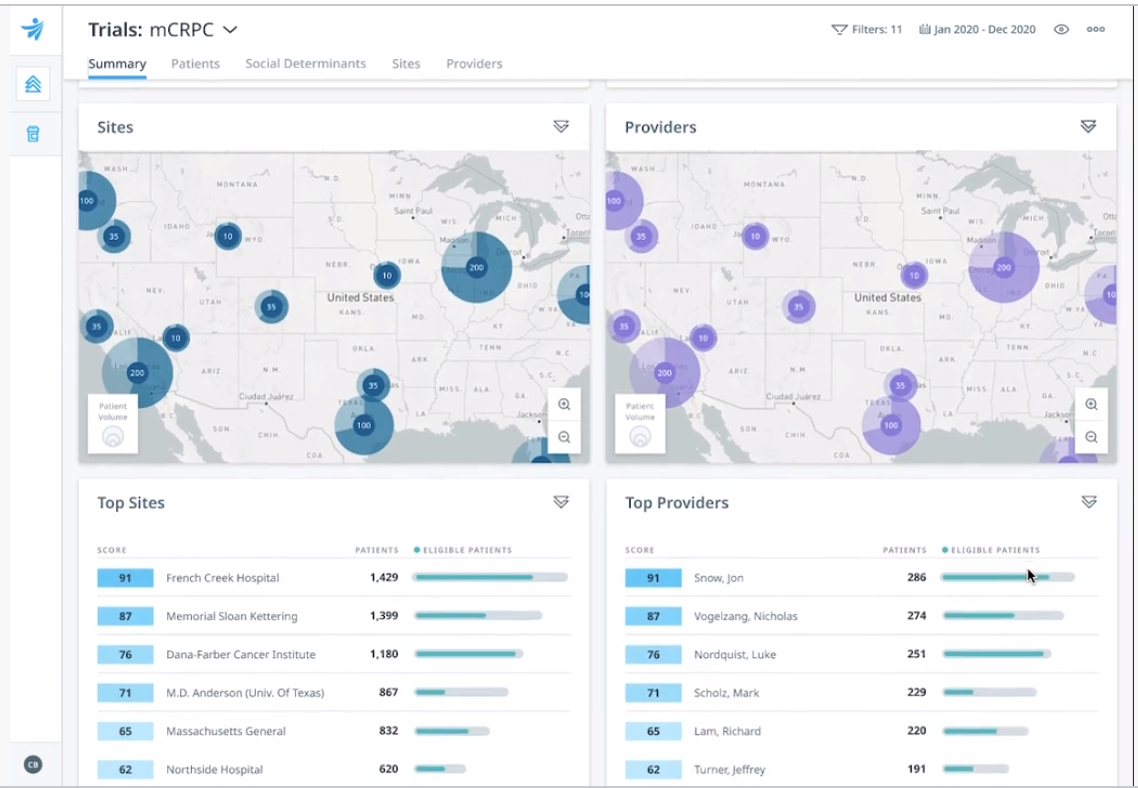Zoom in on the Providers map

click(1091, 404)
